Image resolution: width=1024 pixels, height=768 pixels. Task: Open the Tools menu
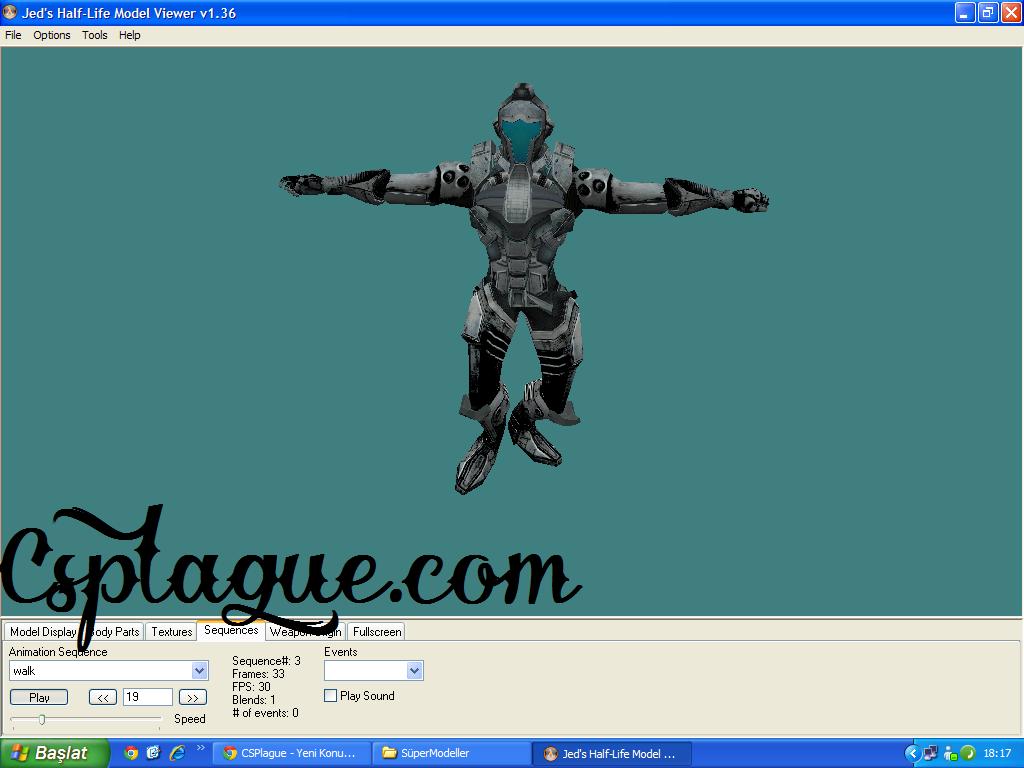coord(95,35)
